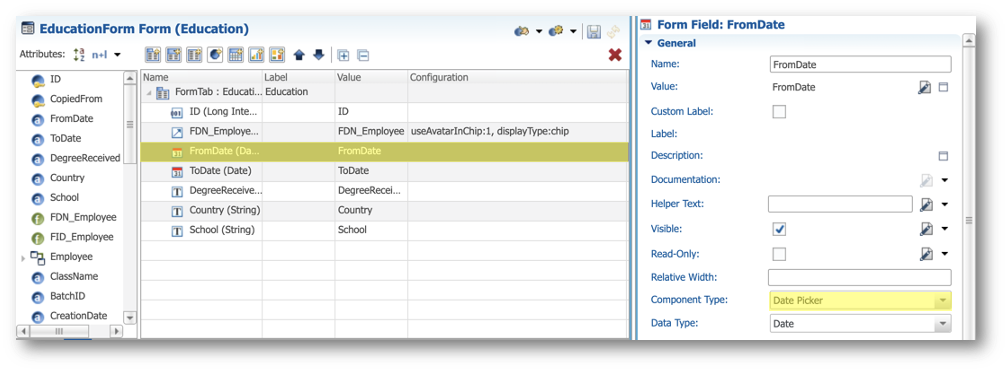Screen dimensions: 1007x371
Task: Open dropdown arrow left of the gear icon
Action: [x=539, y=31]
